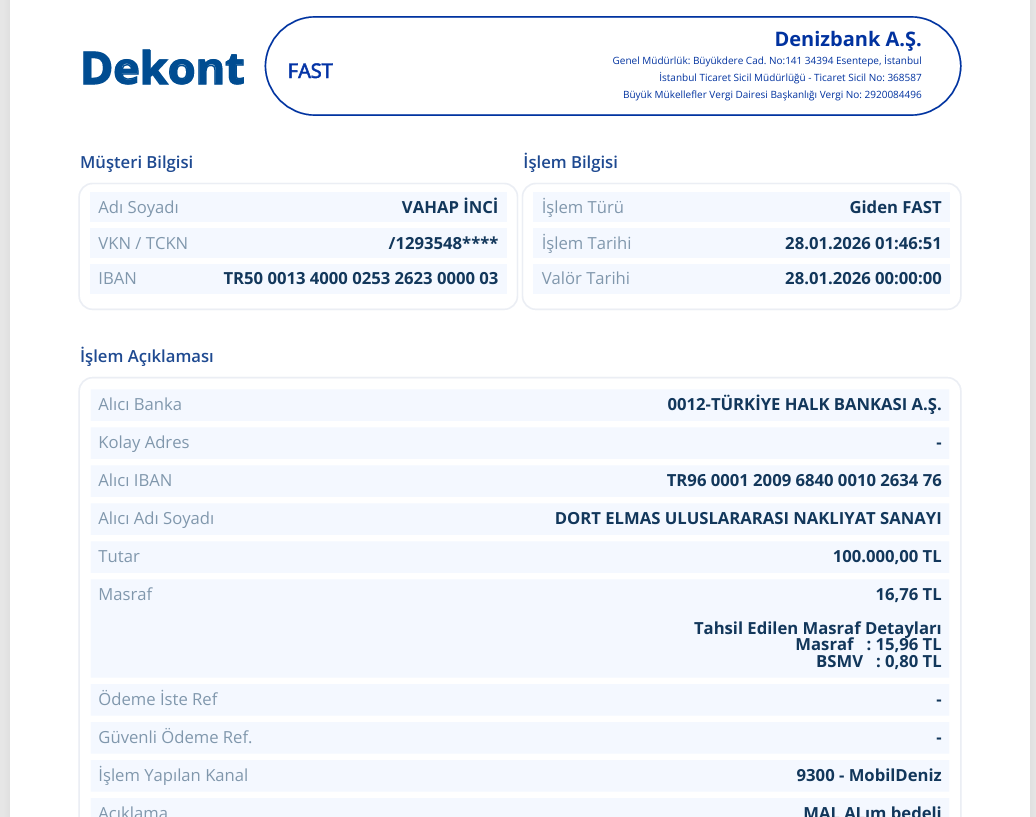Select the FAST label in header
Viewport: 1036px width, 817px height.
tap(310, 71)
